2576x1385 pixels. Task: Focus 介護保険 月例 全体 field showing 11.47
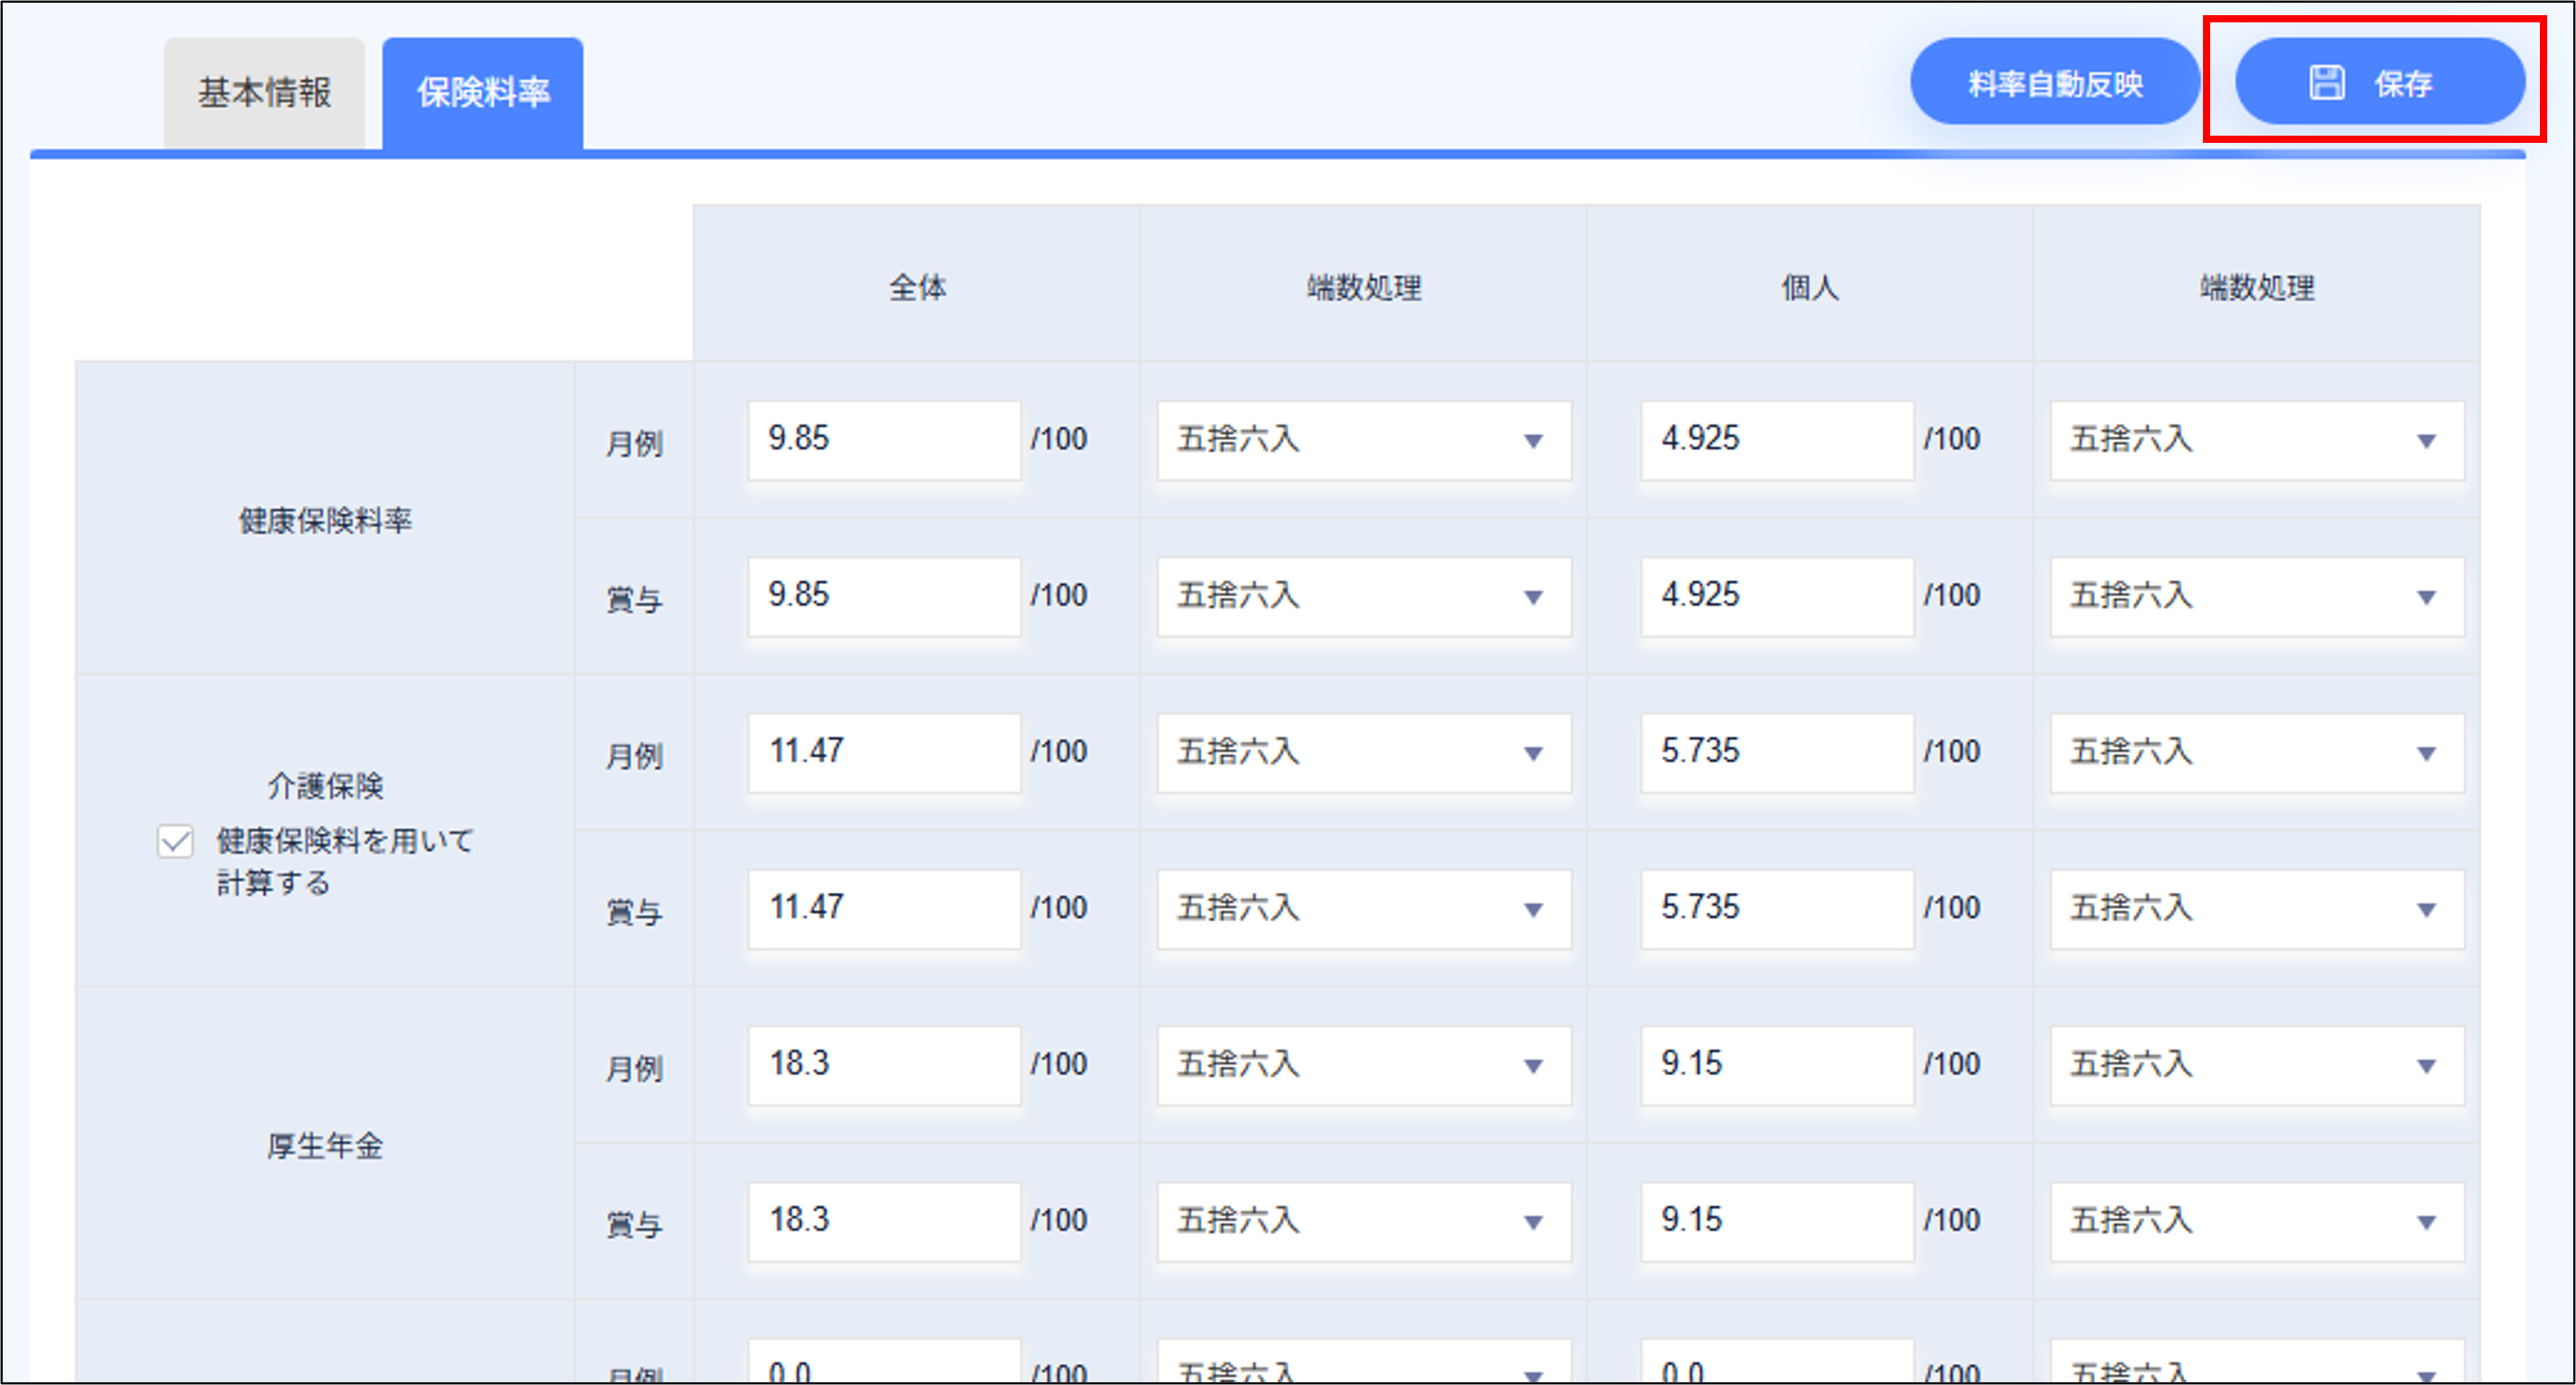point(883,752)
